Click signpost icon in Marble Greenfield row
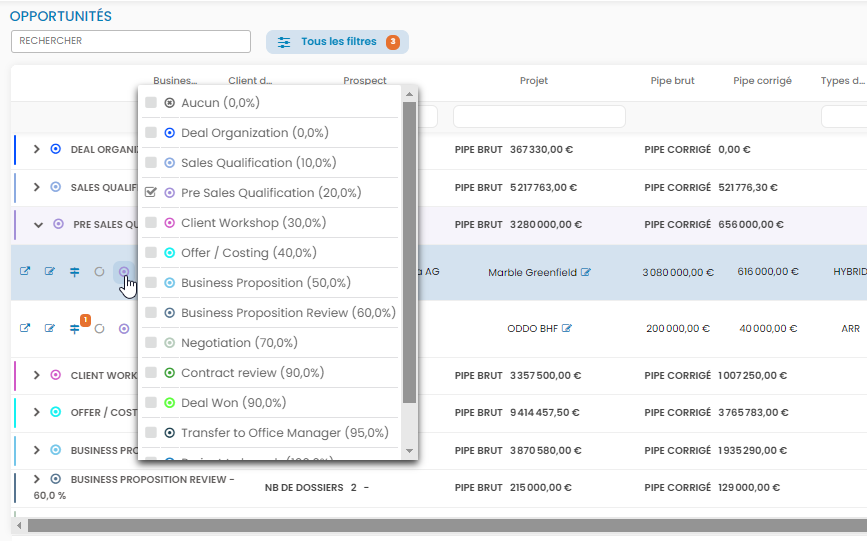Image resolution: width=867 pixels, height=541 pixels. pos(75,272)
